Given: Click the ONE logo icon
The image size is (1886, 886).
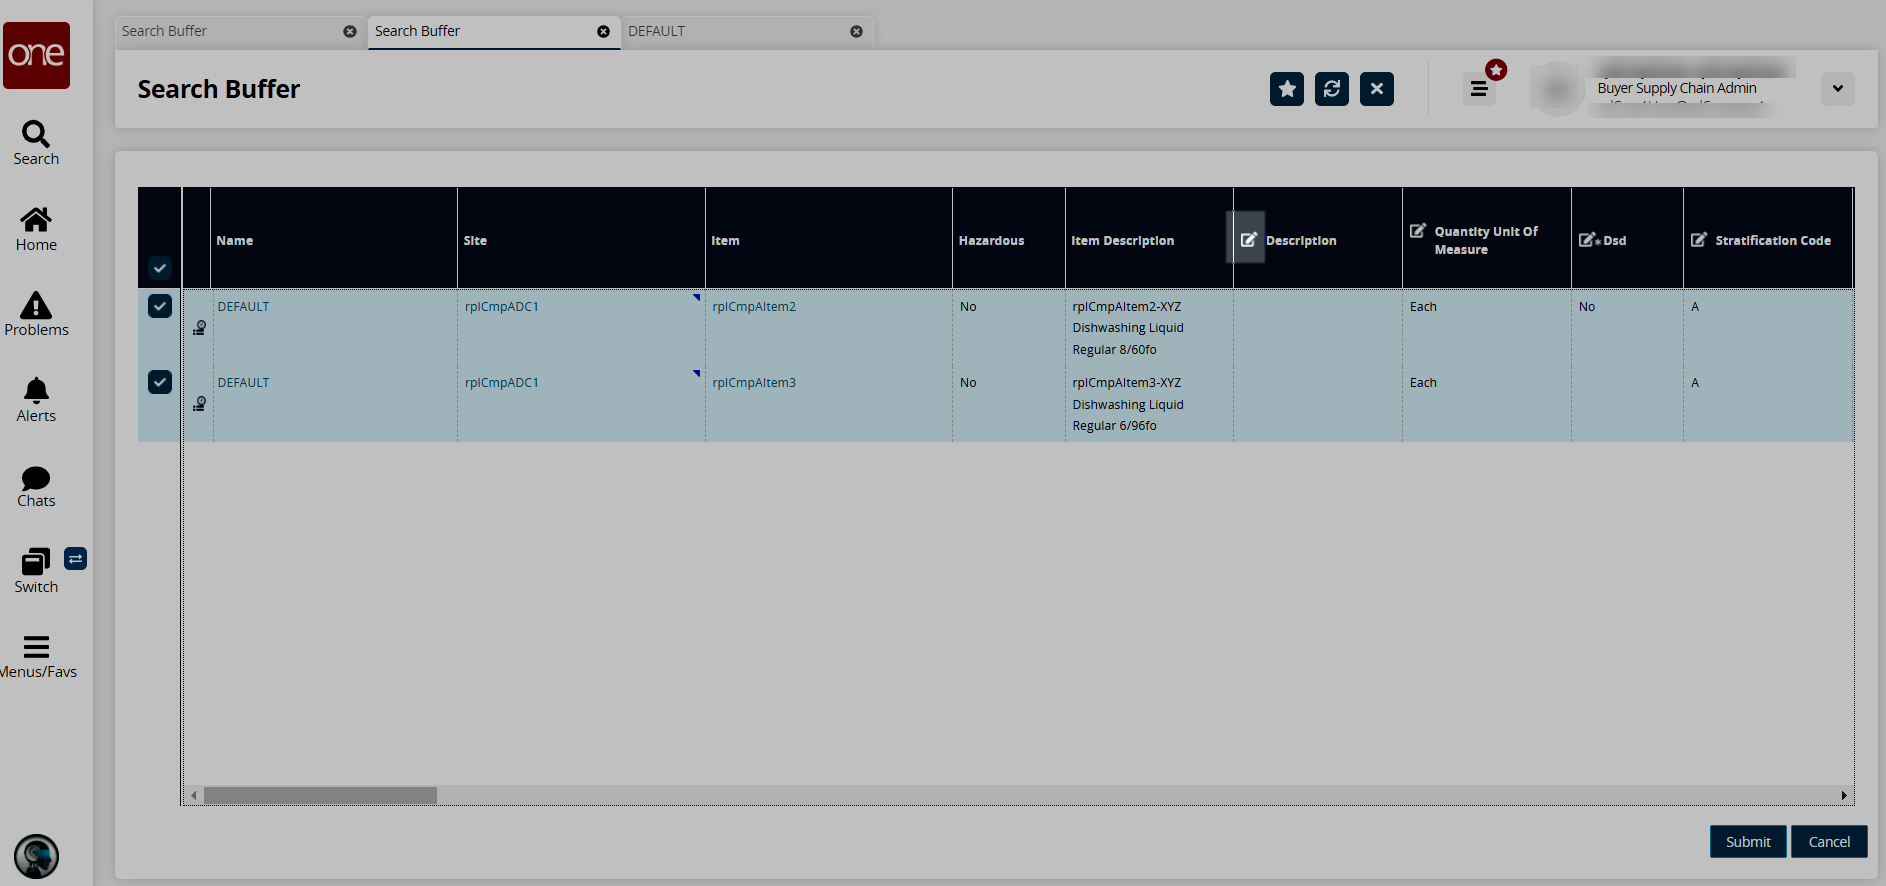Looking at the screenshot, I should coord(36,55).
